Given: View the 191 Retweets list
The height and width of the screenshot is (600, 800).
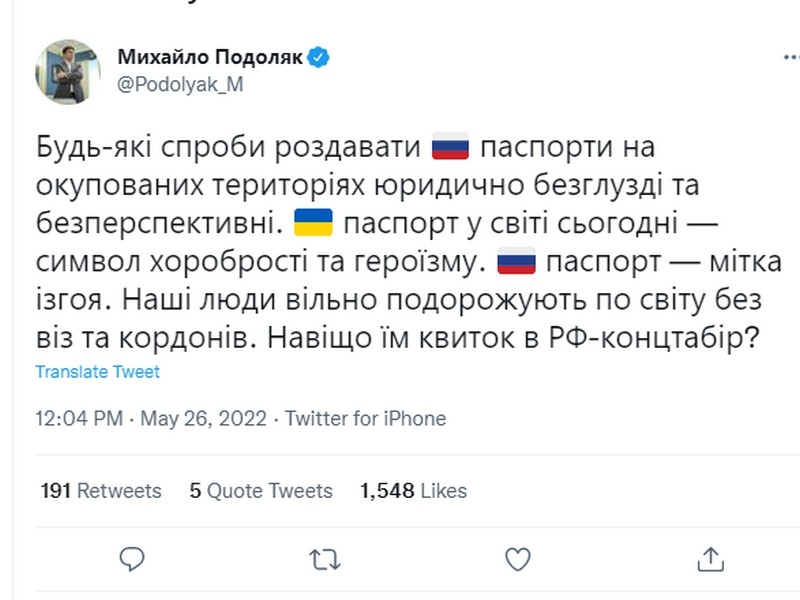Looking at the screenshot, I should point(101,491).
